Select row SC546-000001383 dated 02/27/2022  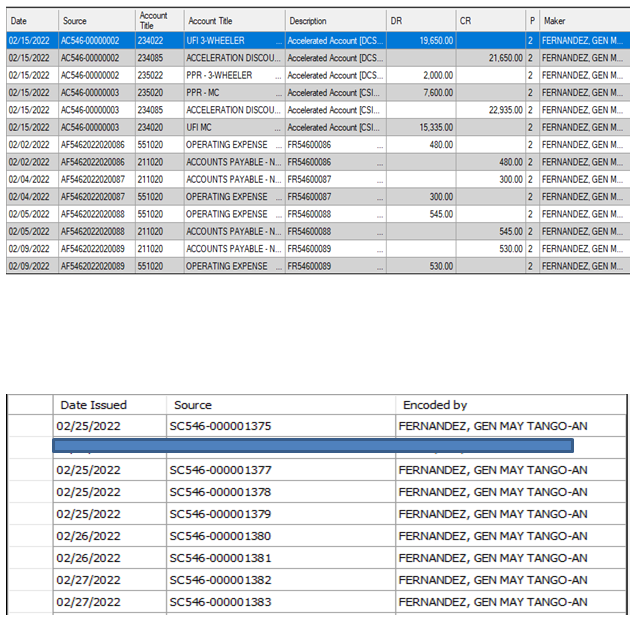(317, 602)
